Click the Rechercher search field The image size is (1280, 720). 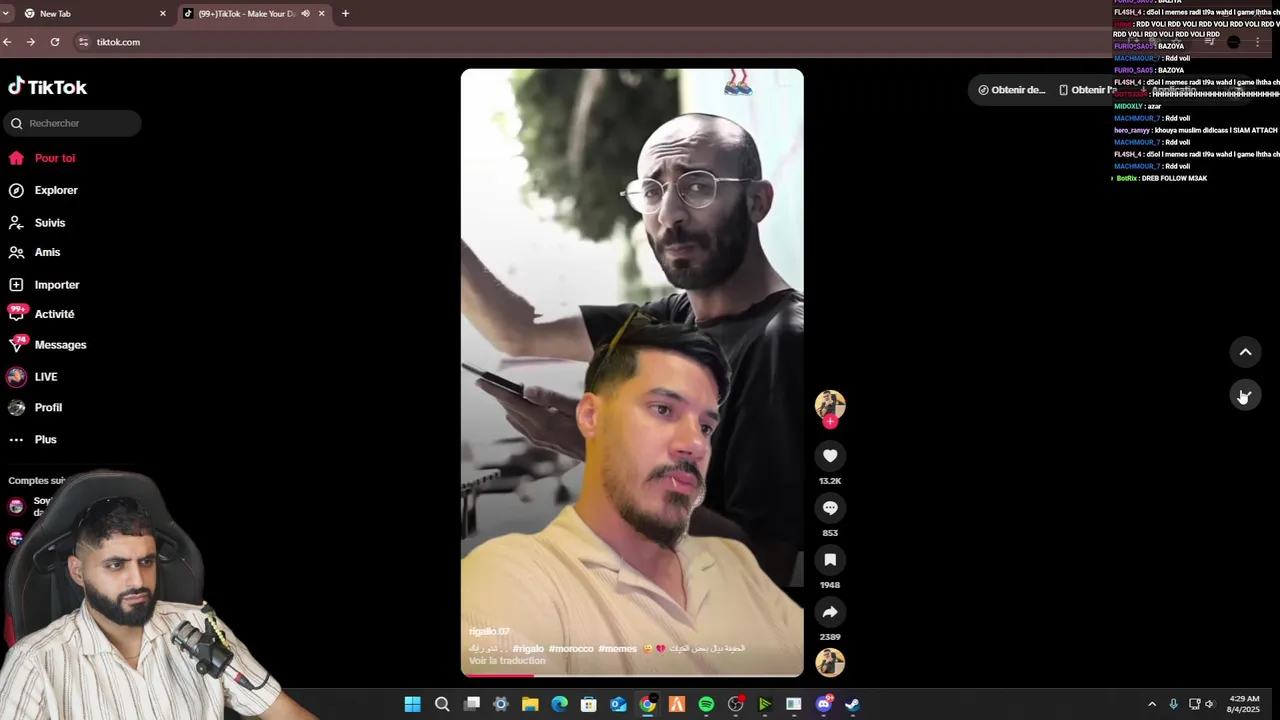(x=71, y=123)
